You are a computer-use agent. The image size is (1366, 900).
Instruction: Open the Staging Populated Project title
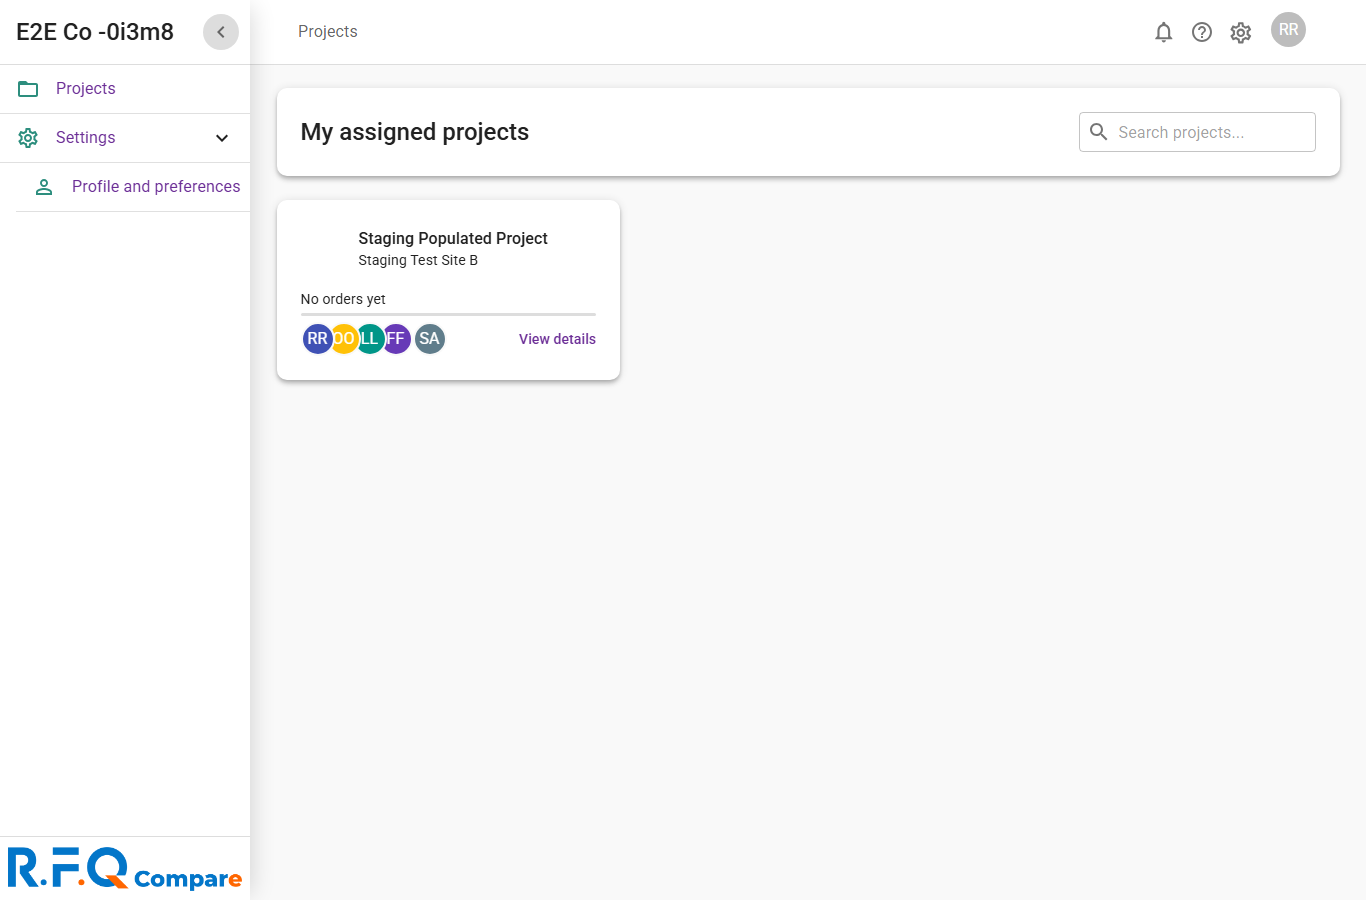pyautogui.click(x=453, y=238)
